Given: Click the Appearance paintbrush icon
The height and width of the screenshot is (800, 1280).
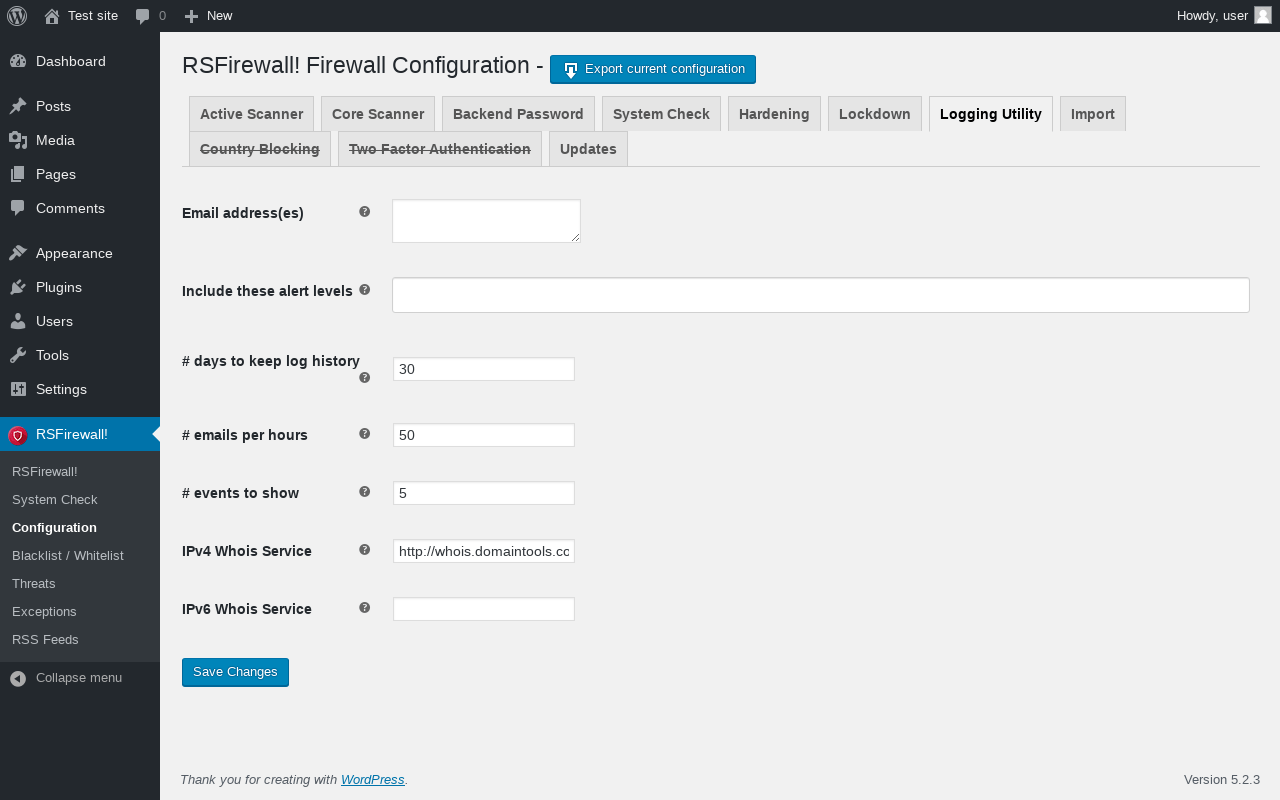Looking at the screenshot, I should [18, 253].
